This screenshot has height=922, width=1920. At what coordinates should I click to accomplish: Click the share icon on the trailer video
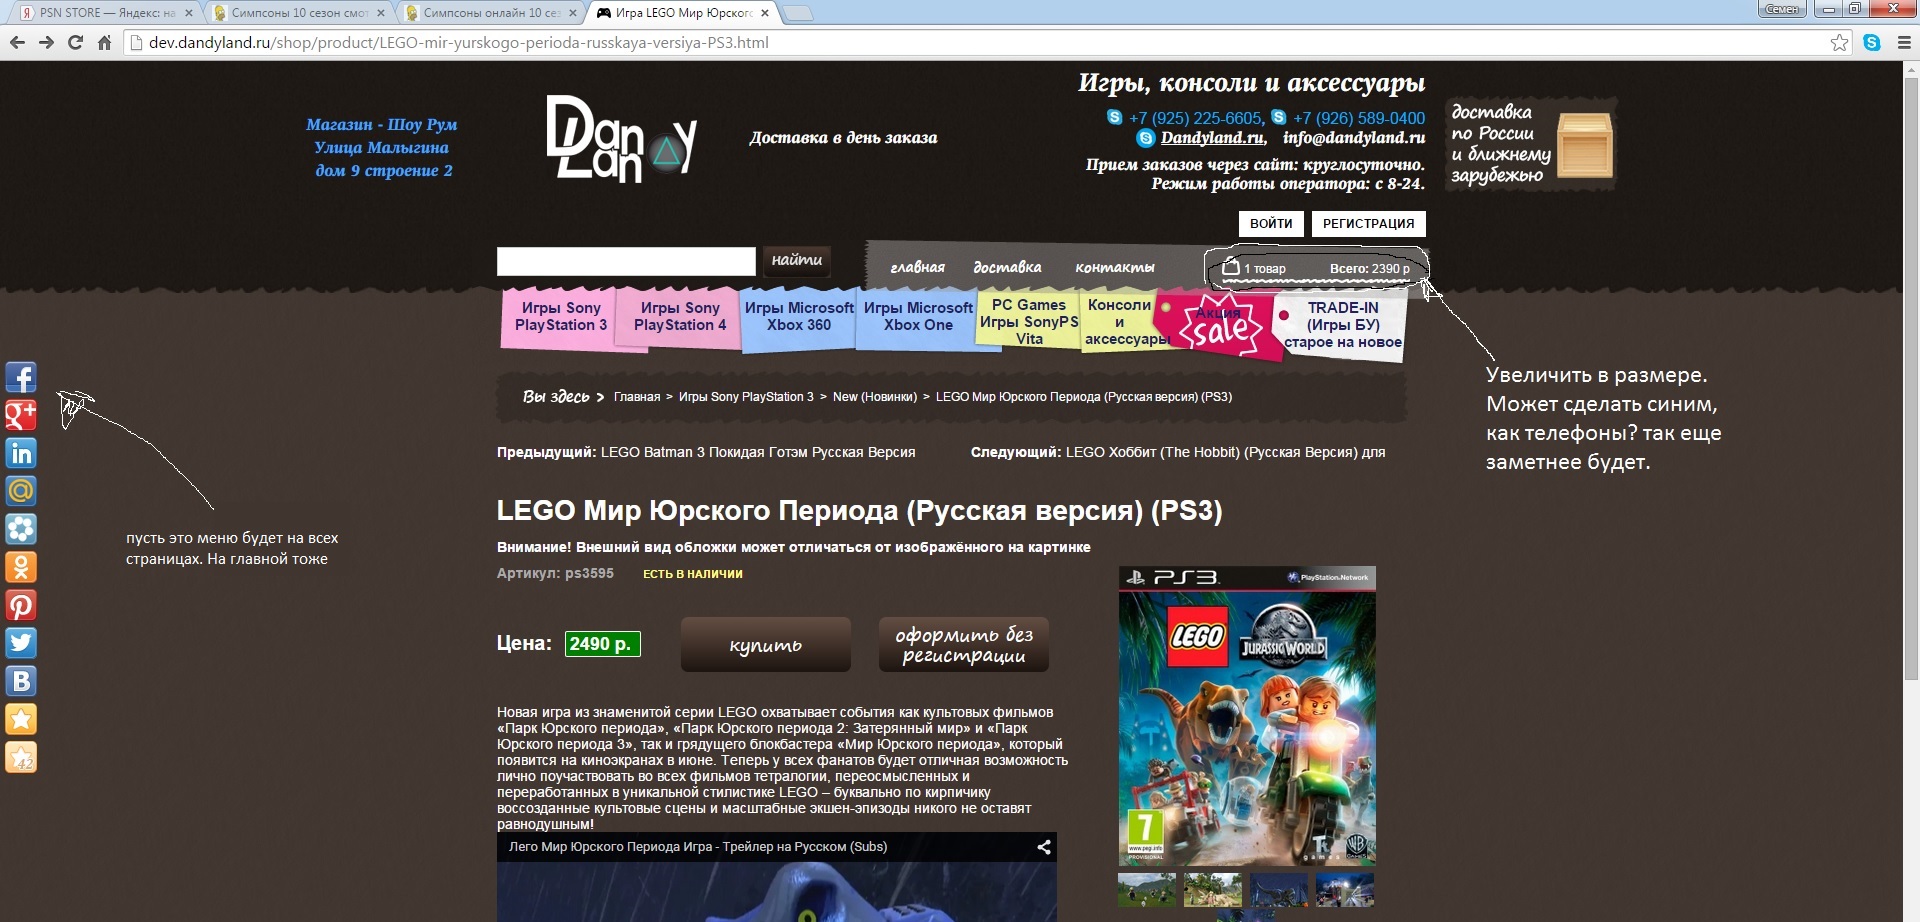click(x=1044, y=847)
